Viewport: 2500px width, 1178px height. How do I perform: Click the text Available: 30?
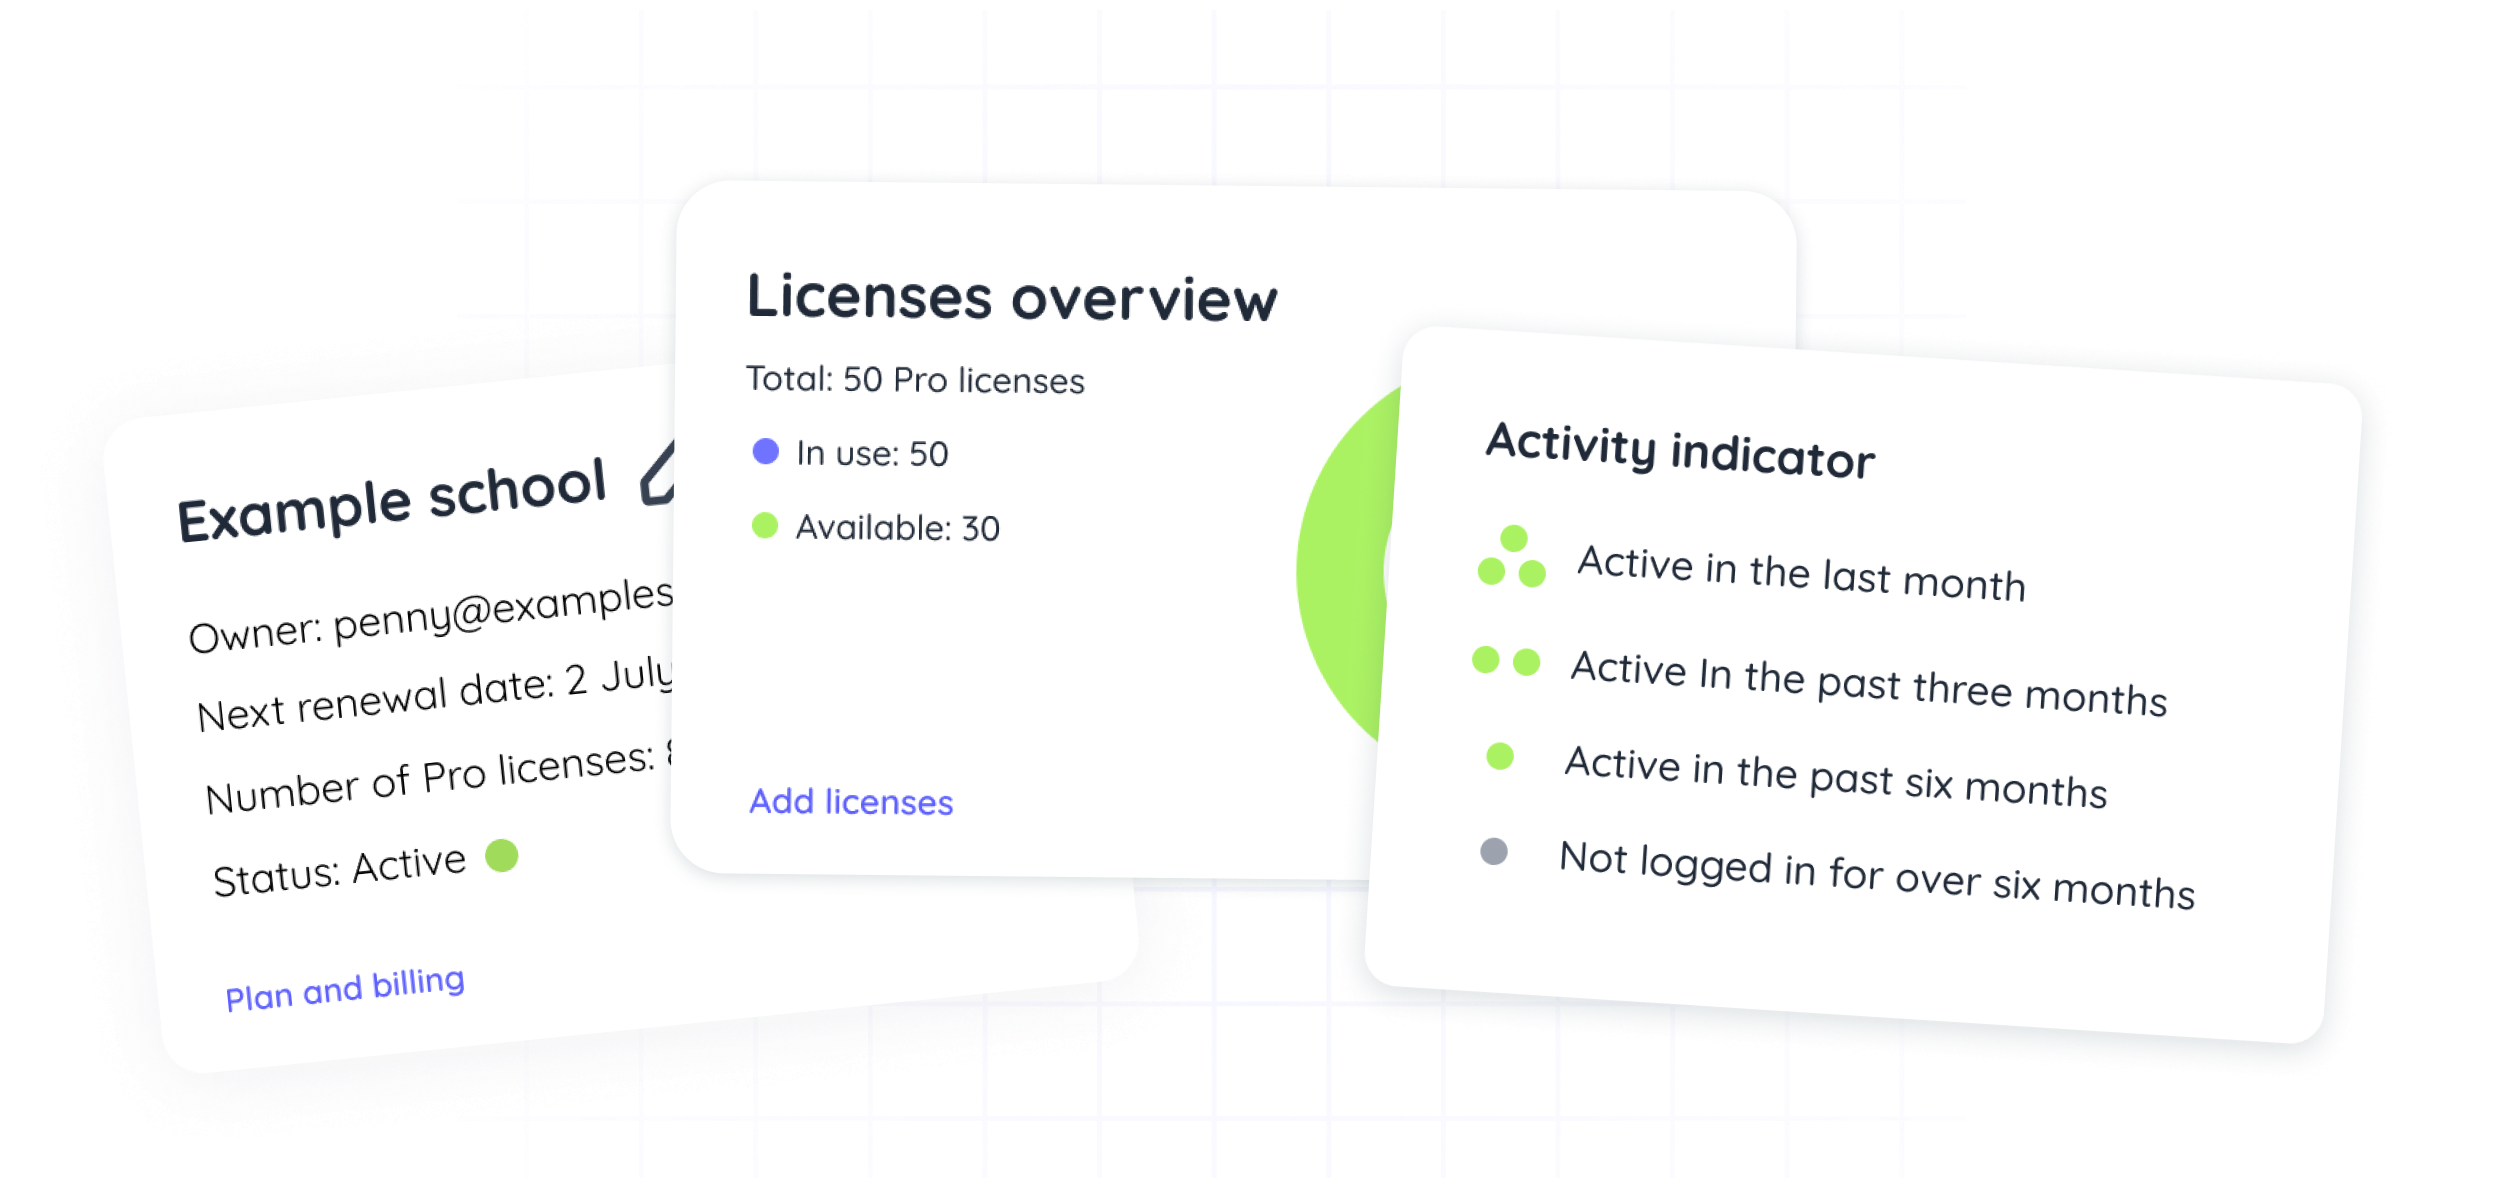(x=897, y=528)
